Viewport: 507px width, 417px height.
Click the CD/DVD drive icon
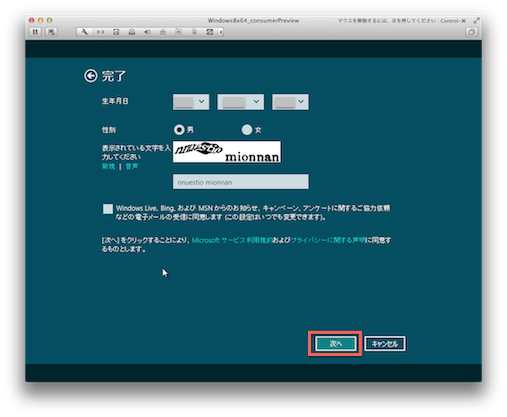(x=132, y=32)
